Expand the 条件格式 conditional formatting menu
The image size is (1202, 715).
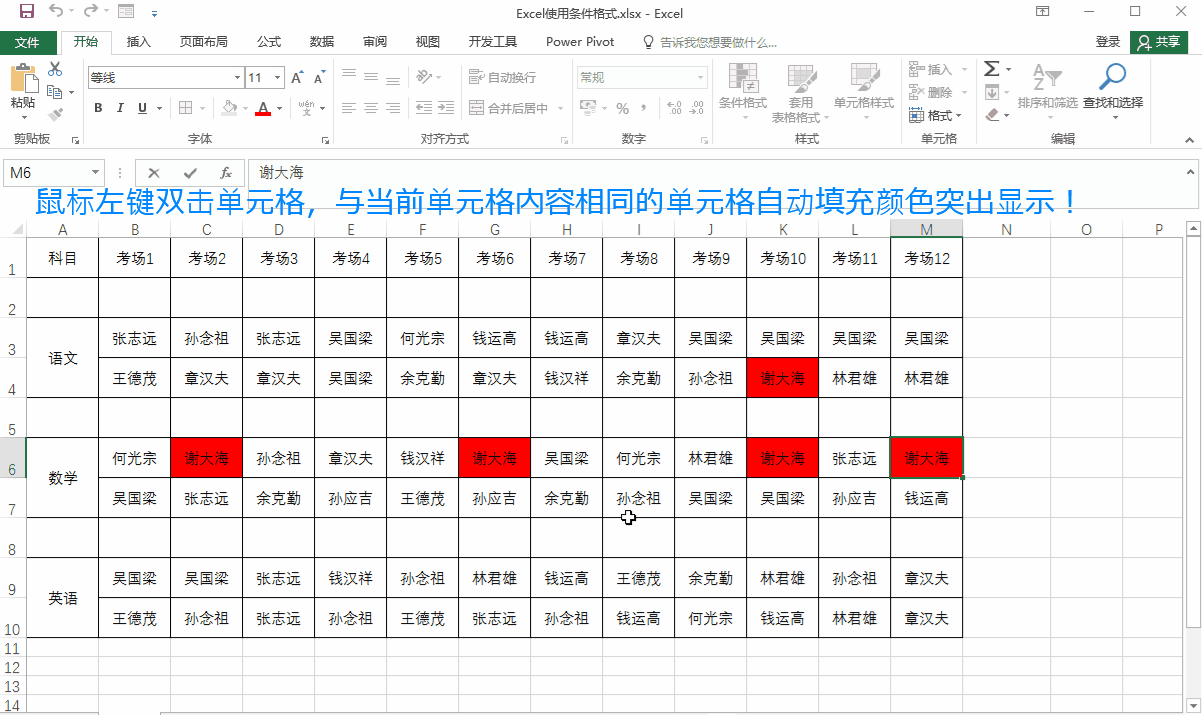coord(743,92)
